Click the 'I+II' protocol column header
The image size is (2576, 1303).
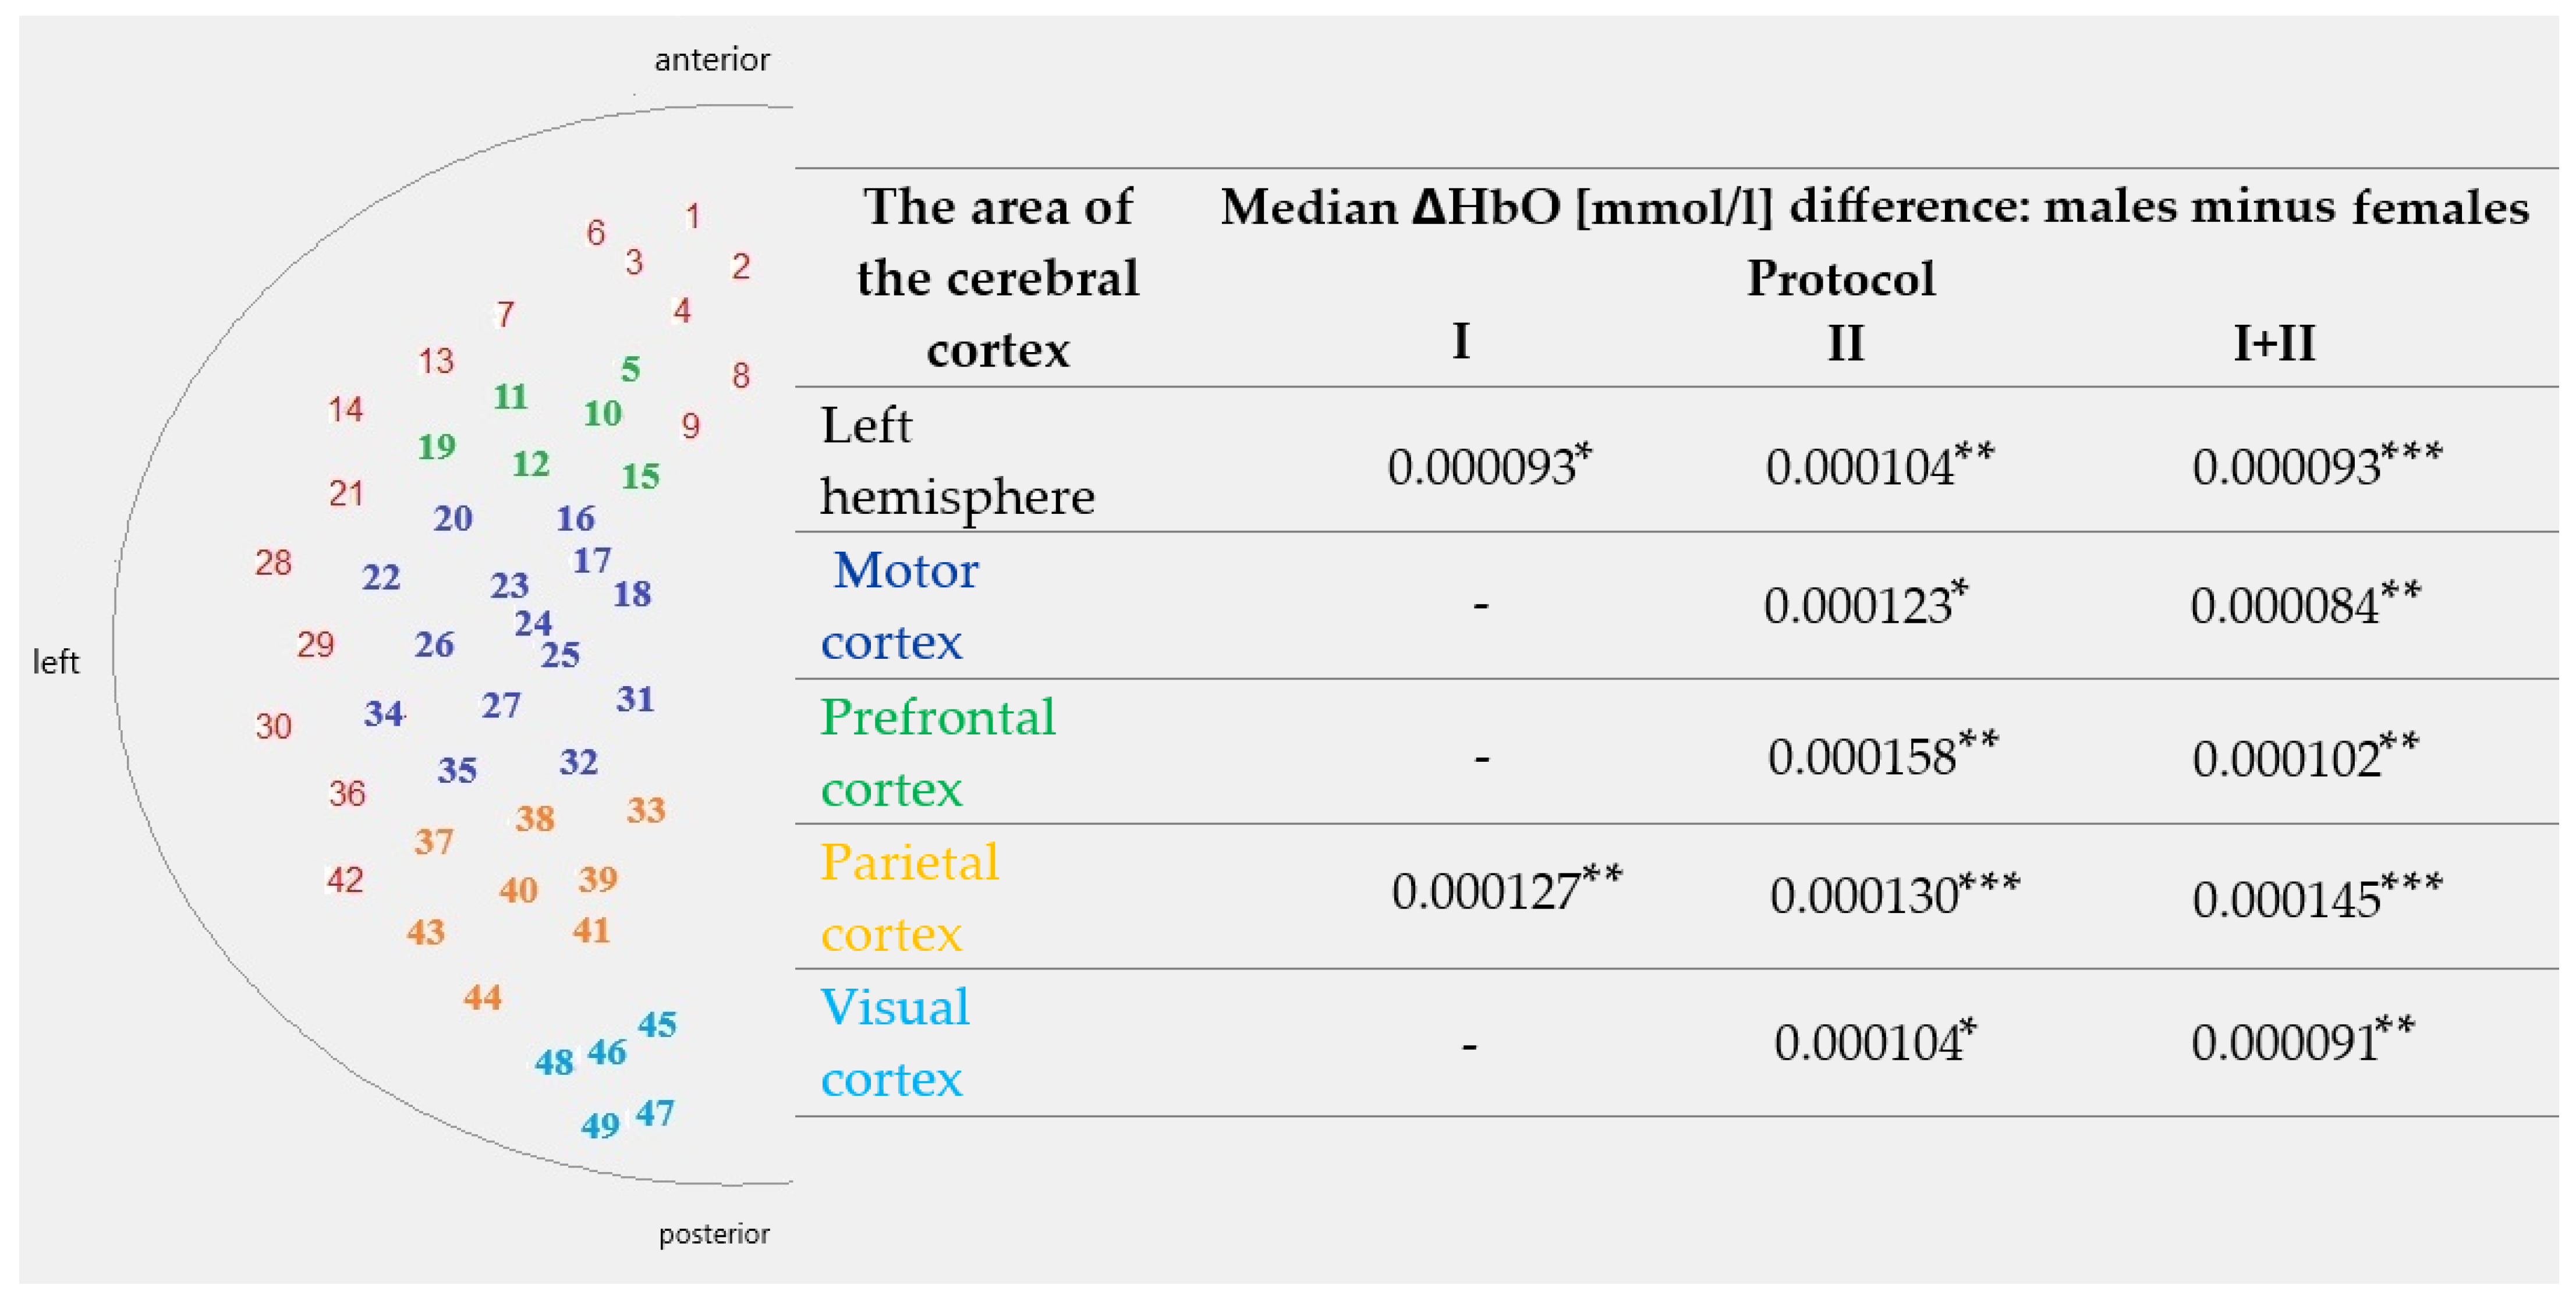point(2274,343)
